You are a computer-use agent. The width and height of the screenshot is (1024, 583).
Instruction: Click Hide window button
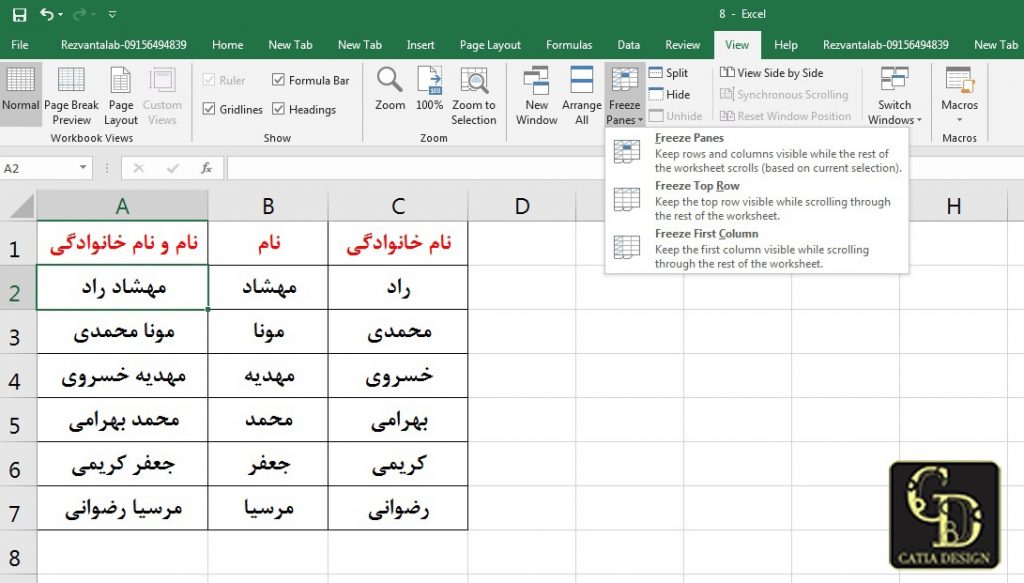click(x=670, y=95)
